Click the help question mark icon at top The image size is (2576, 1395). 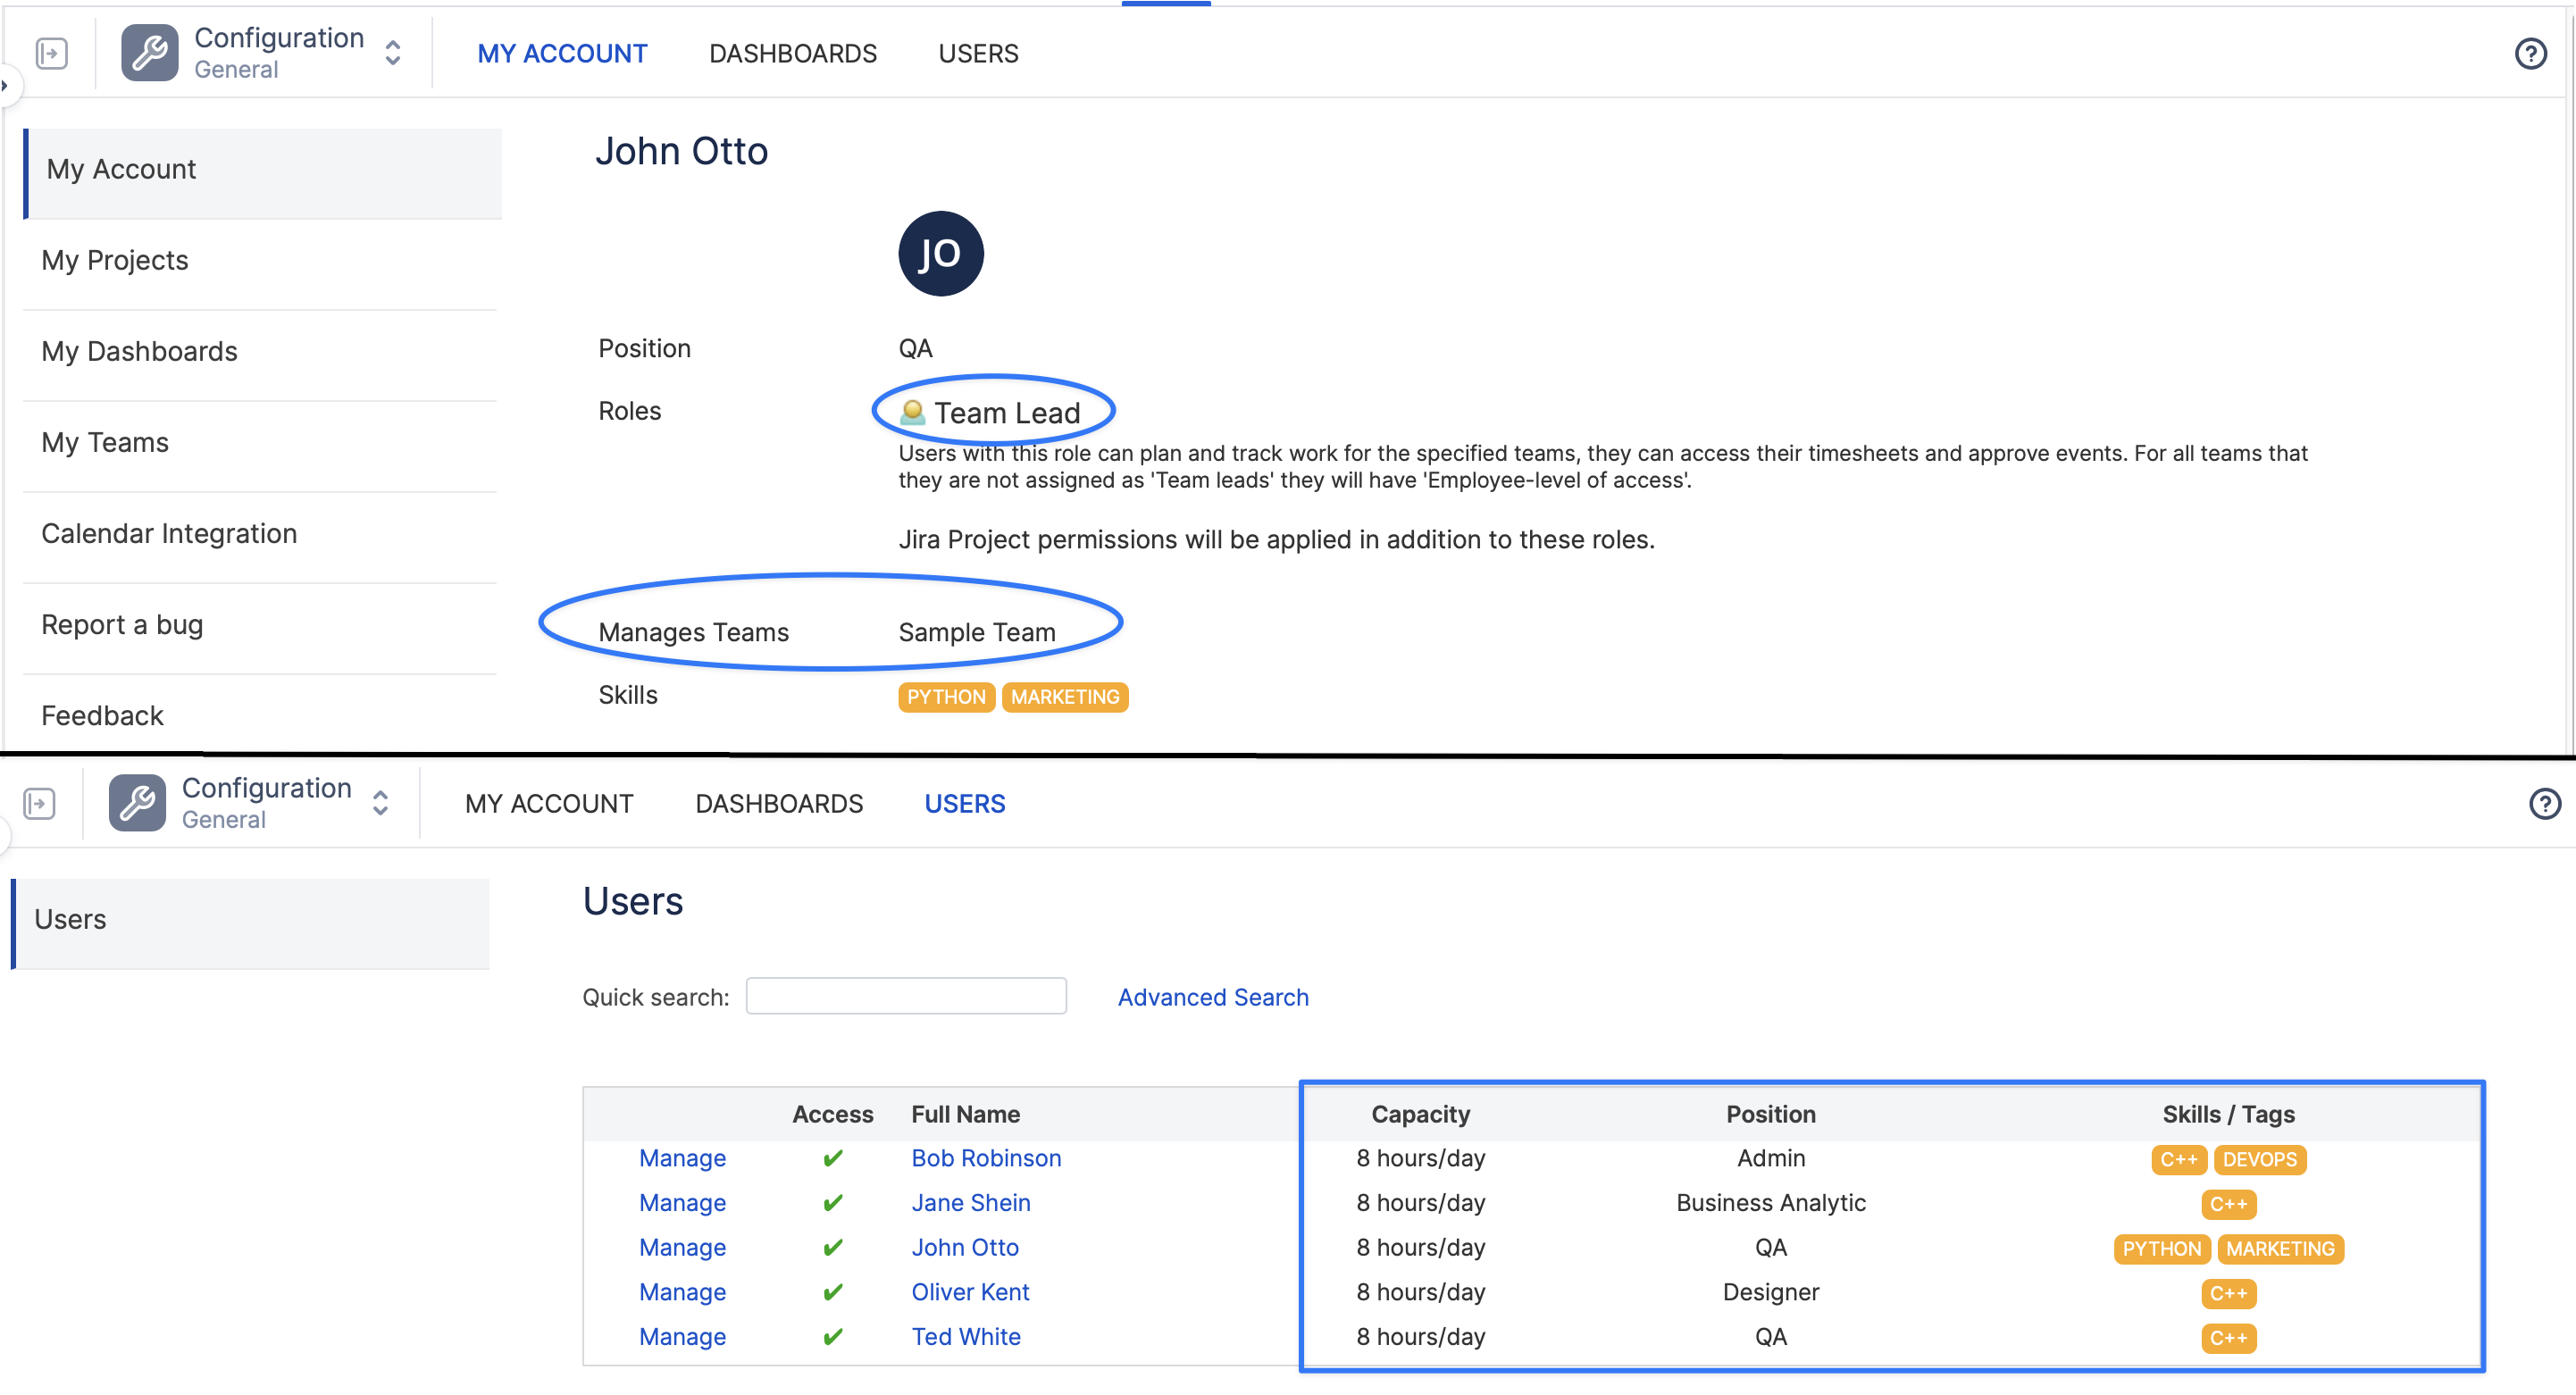pos(2530,53)
